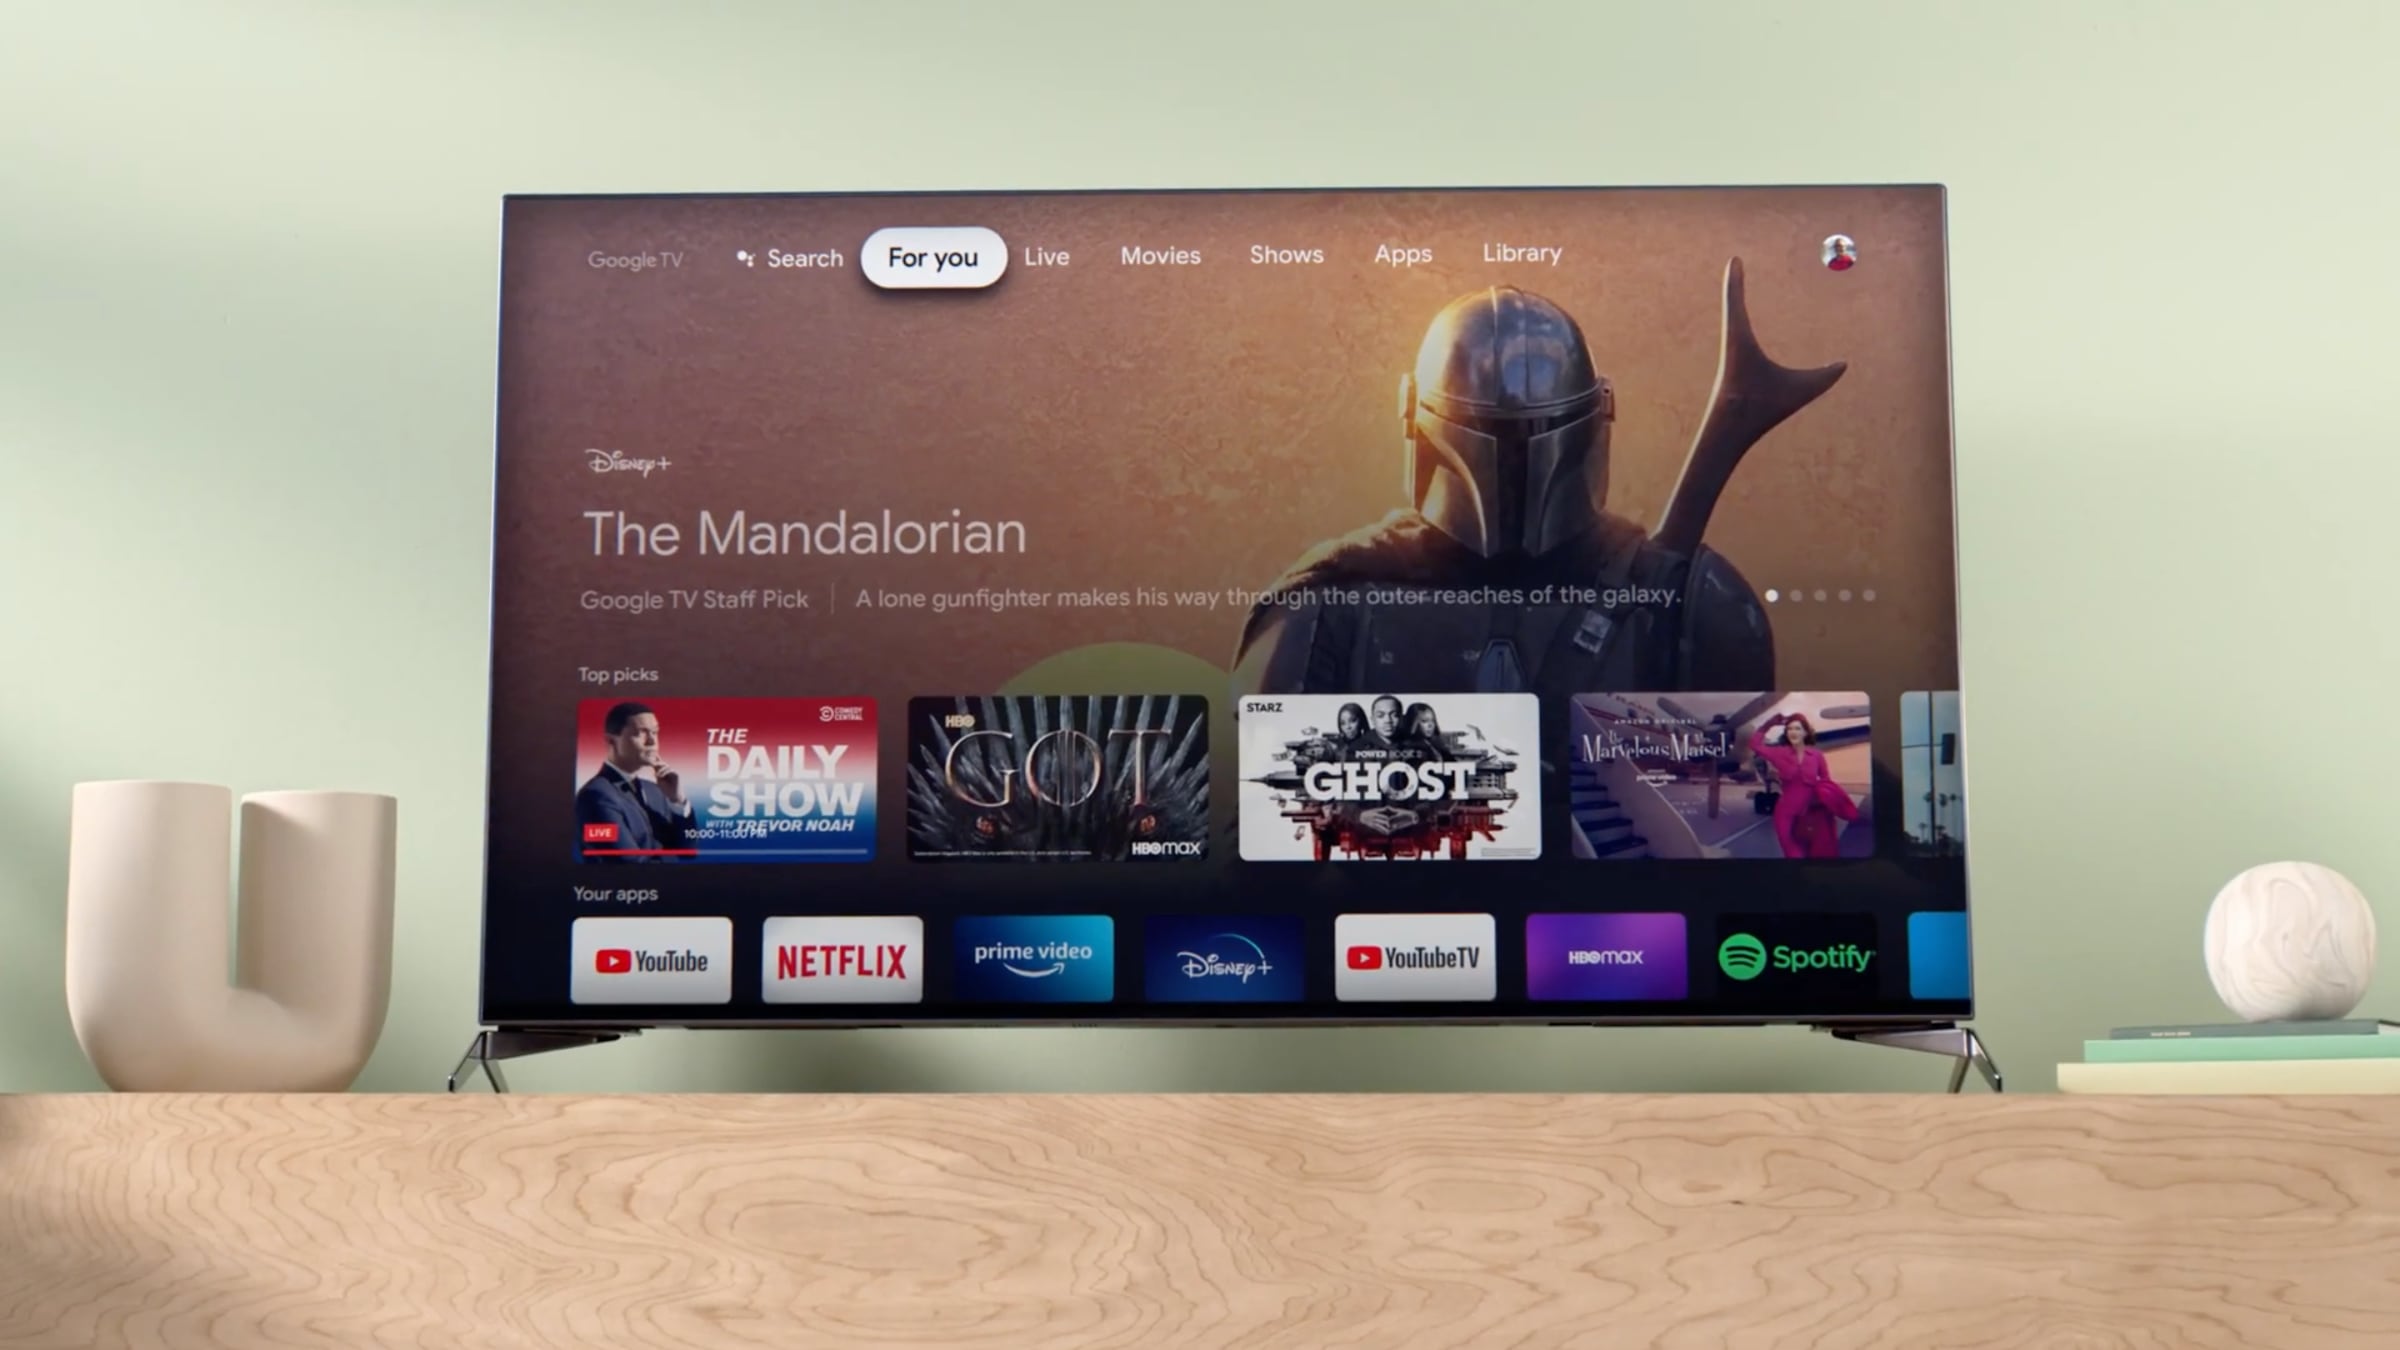This screenshot has height=1350, width=2400.
Task: Click The Daily Show top pick thumbnail
Action: [727, 778]
